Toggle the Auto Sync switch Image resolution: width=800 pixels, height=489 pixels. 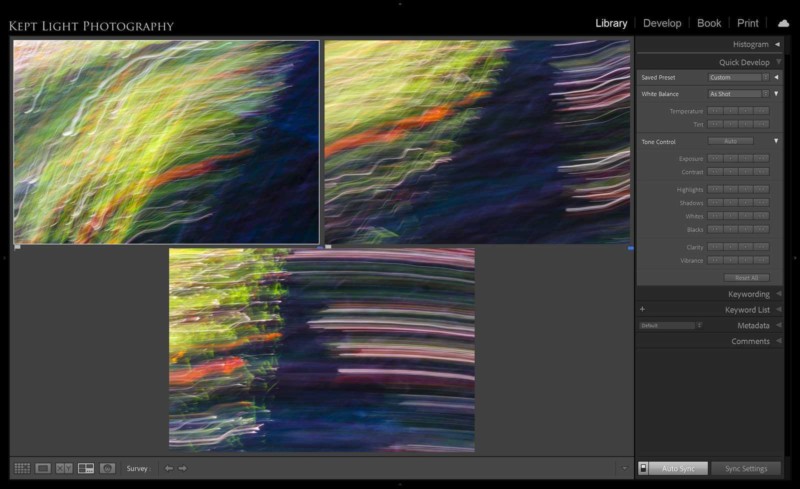tap(643, 468)
